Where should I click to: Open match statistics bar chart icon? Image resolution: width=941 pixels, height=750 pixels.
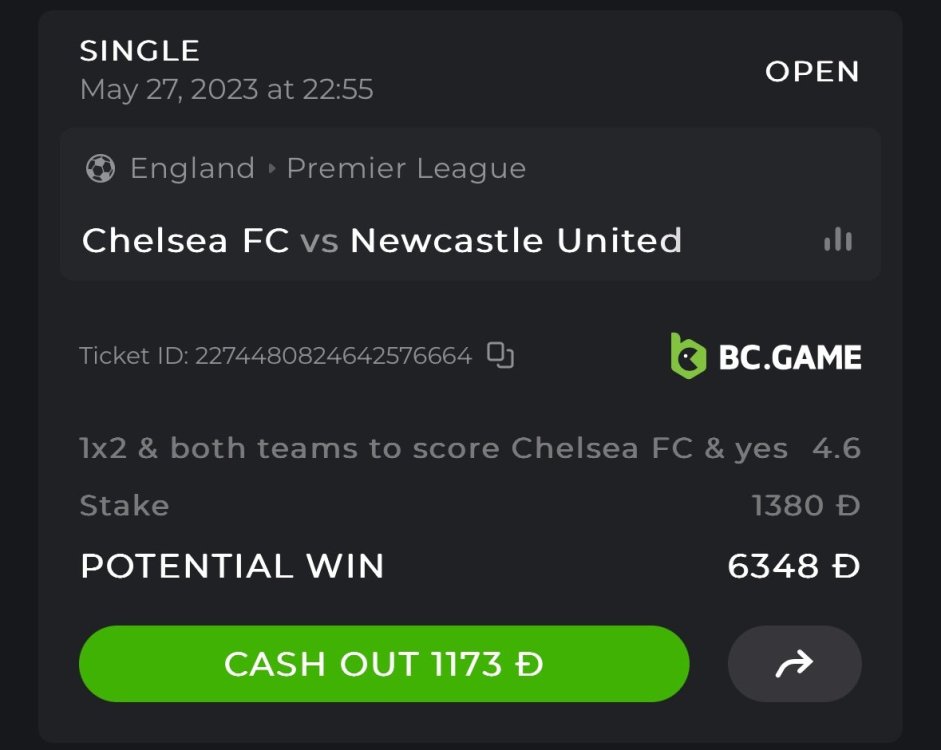tap(838, 240)
